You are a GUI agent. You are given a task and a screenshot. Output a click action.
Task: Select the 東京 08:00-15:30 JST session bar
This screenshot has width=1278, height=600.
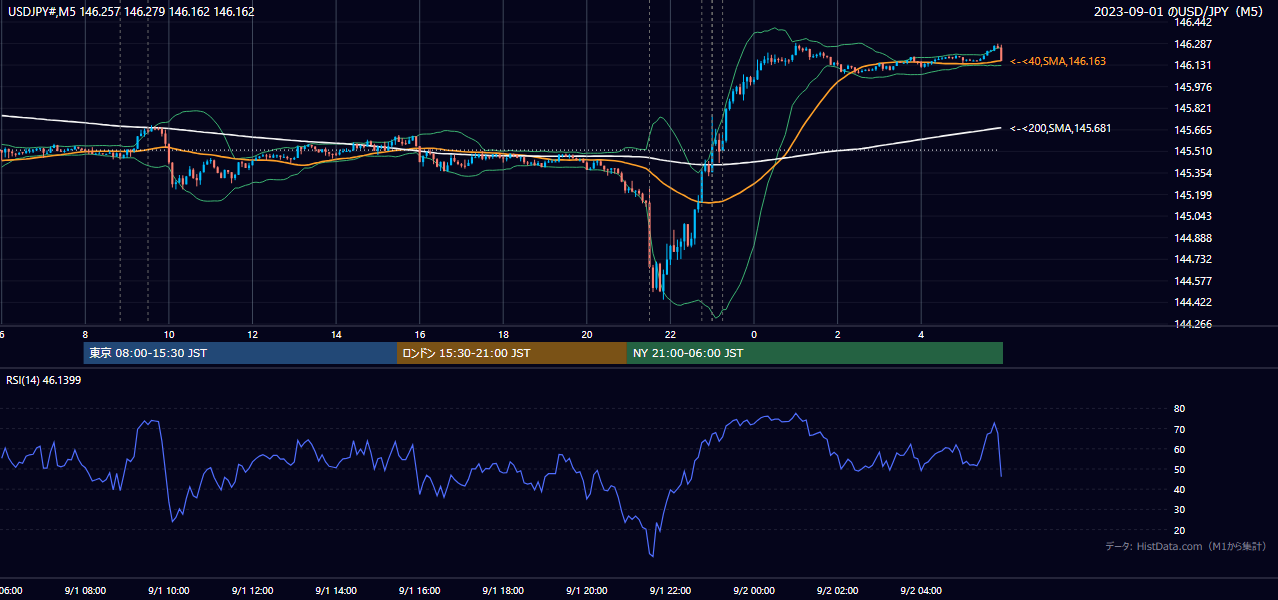(x=240, y=353)
